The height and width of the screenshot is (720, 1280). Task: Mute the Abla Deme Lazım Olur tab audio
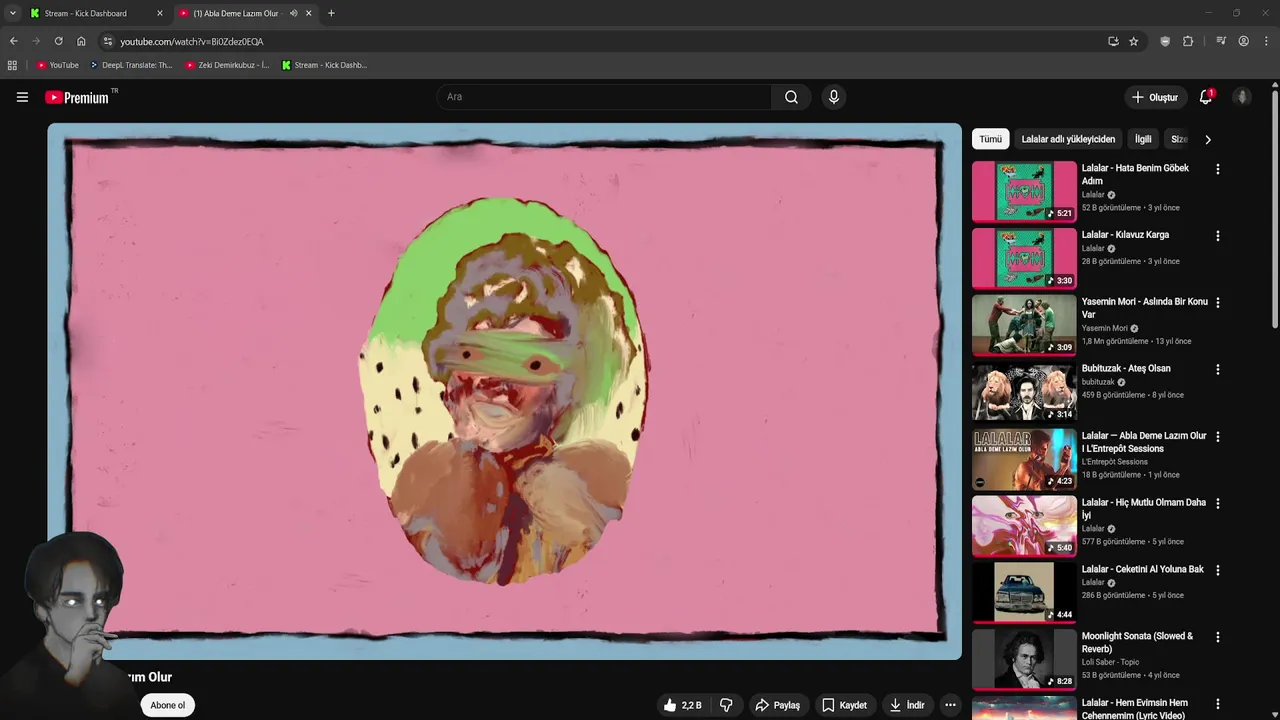click(293, 13)
